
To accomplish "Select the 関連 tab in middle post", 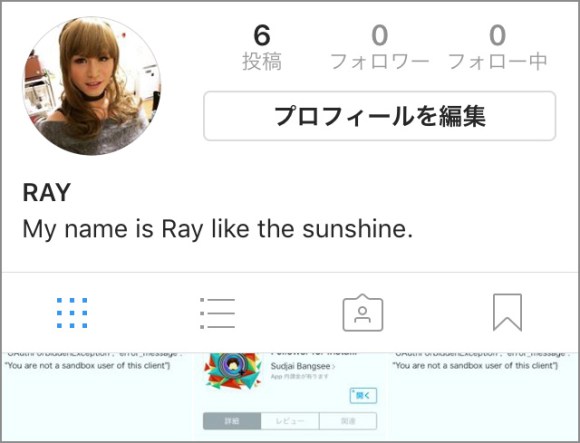I will click(x=348, y=421).
